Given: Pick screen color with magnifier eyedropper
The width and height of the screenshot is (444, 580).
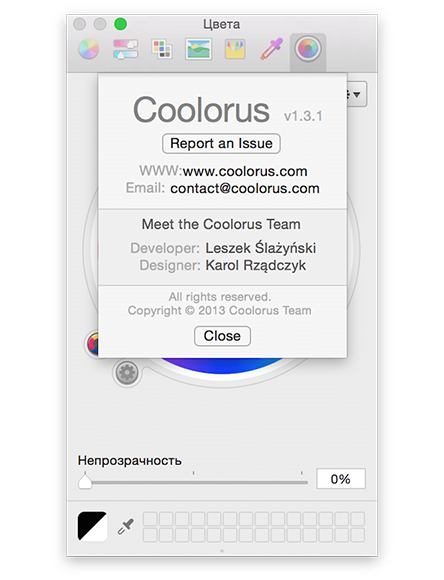Looking at the screenshot, I should click(126, 526).
